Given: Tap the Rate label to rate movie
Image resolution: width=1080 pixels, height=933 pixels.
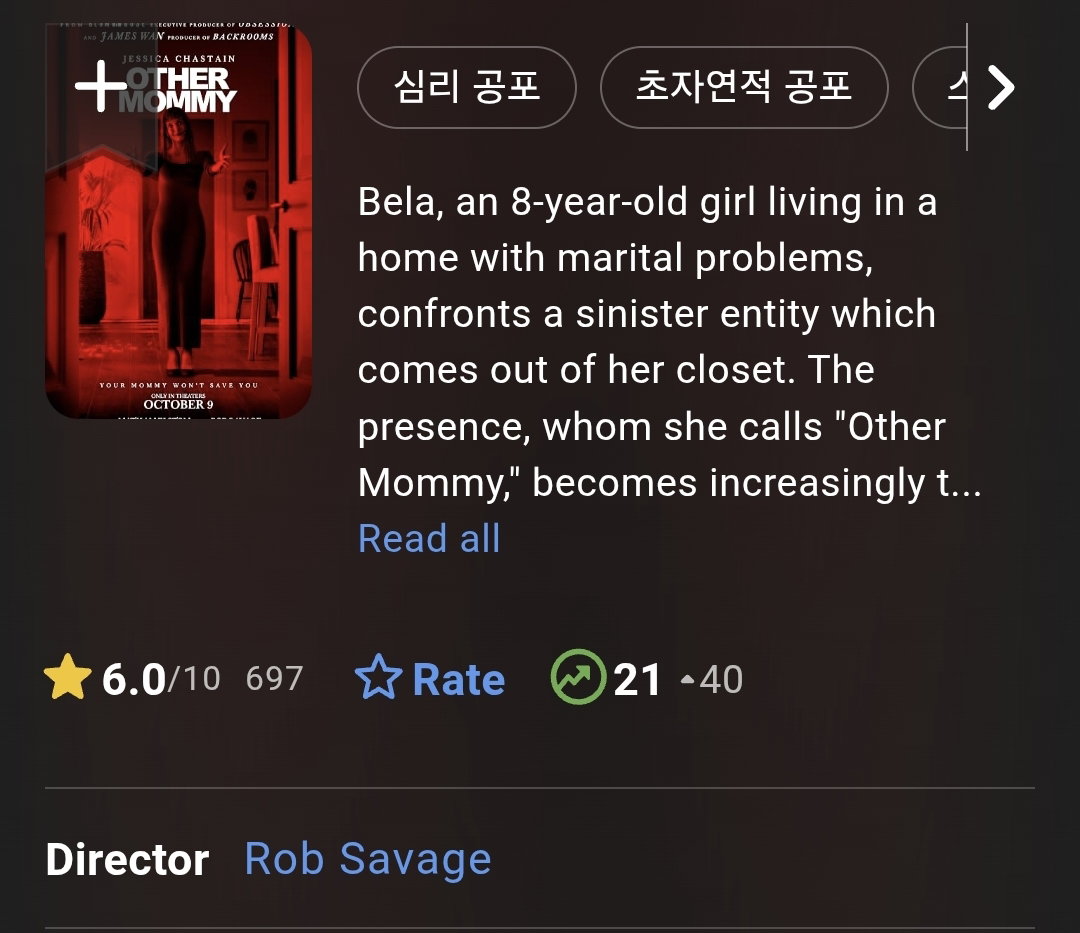Looking at the screenshot, I should pyautogui.click(x=459, y=680).
